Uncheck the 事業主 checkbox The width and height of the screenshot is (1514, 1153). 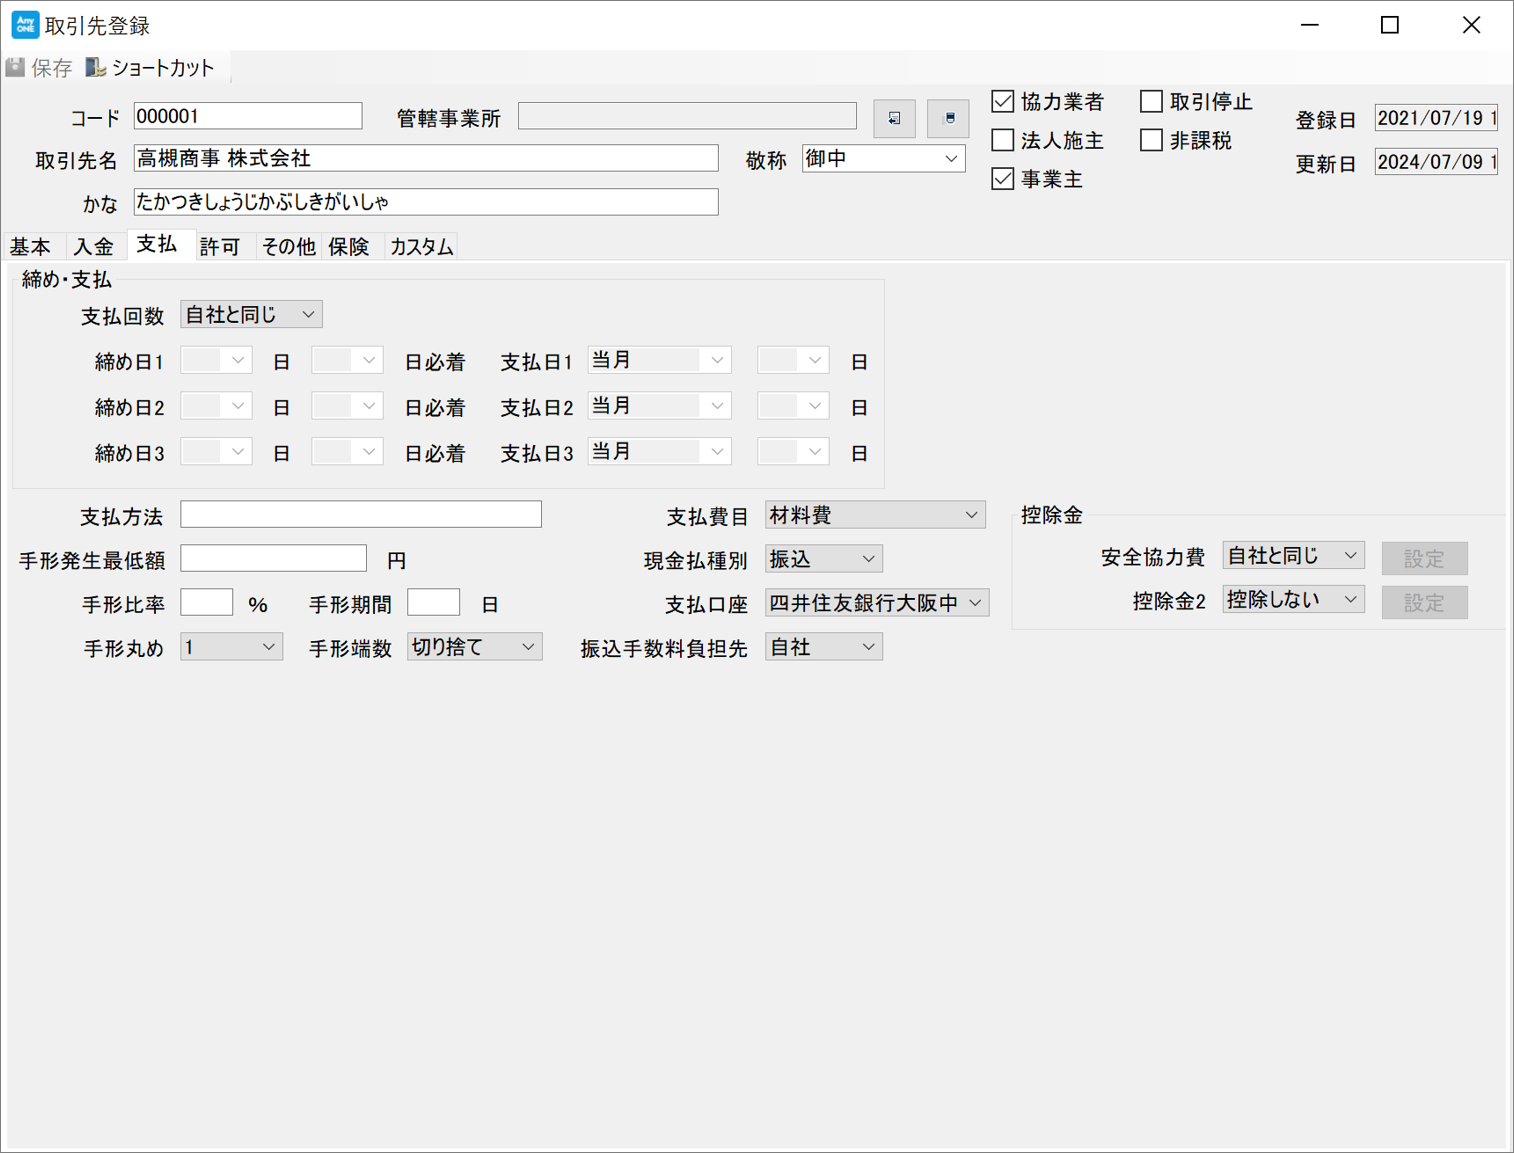[1003, 179]
